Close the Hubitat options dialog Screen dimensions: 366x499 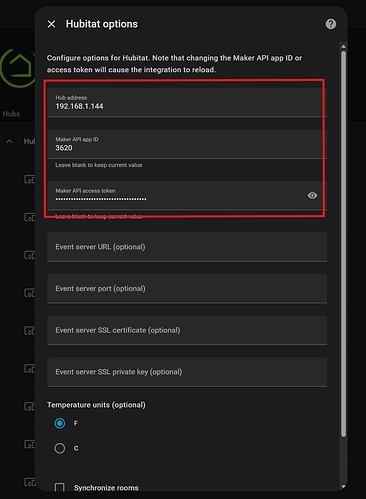51,24
